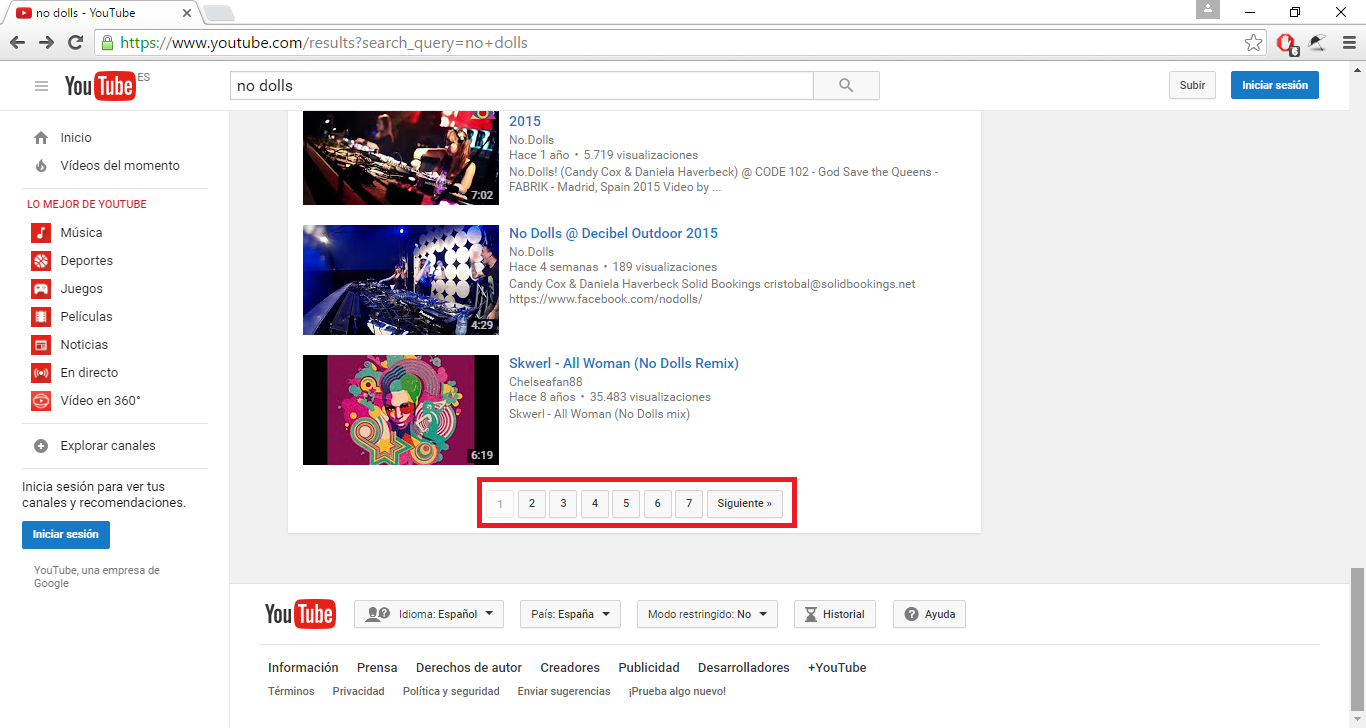Open the Privacidad footer link
Image resolution: width=1366 pixels, height=728 pixels.
click(359, 692)
